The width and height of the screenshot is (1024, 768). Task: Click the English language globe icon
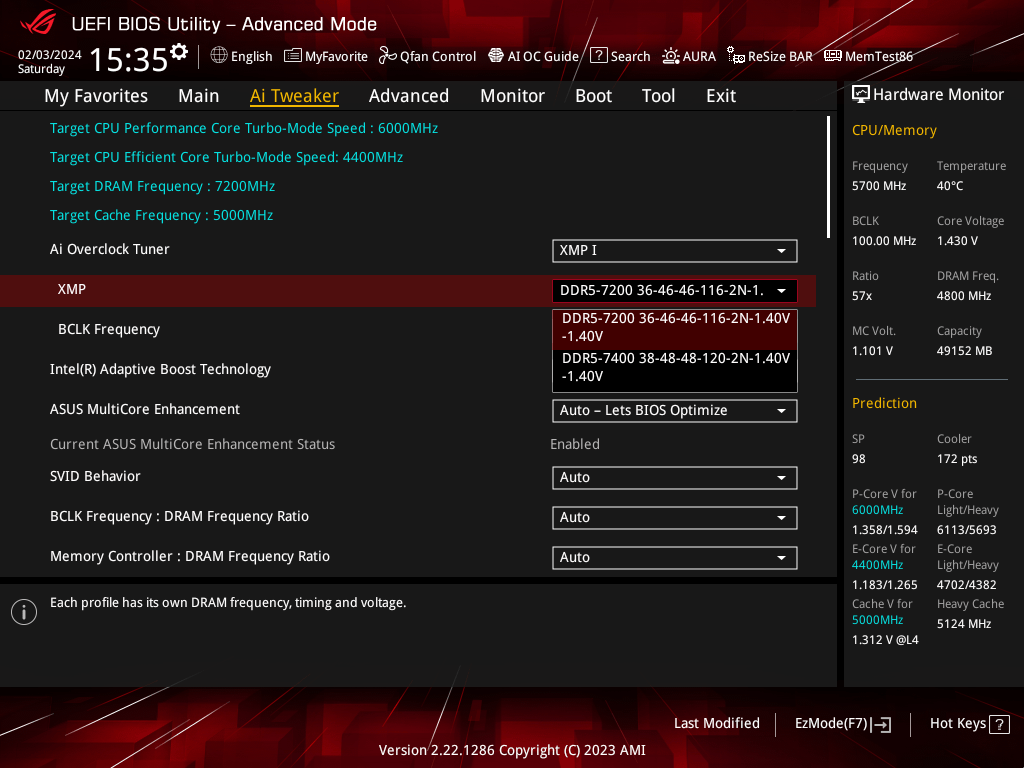(x=219, y=56)
